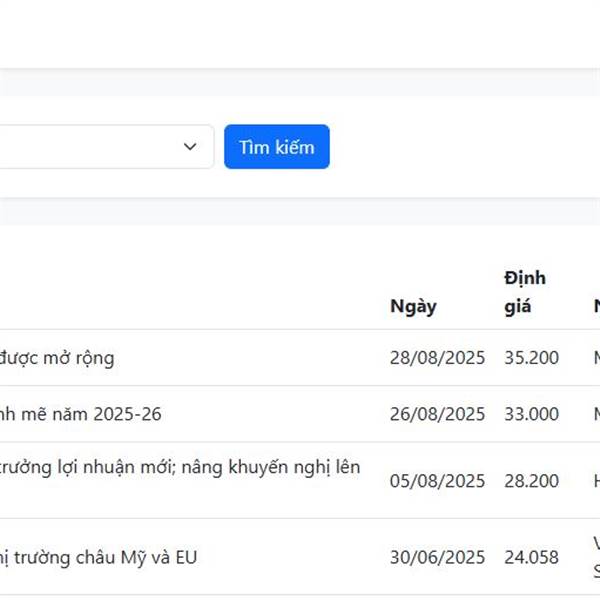The height and width of the screenshot is (600, 600).
Task: Open the report ending in 'được mở rộng'
Action: coord(57,358)
